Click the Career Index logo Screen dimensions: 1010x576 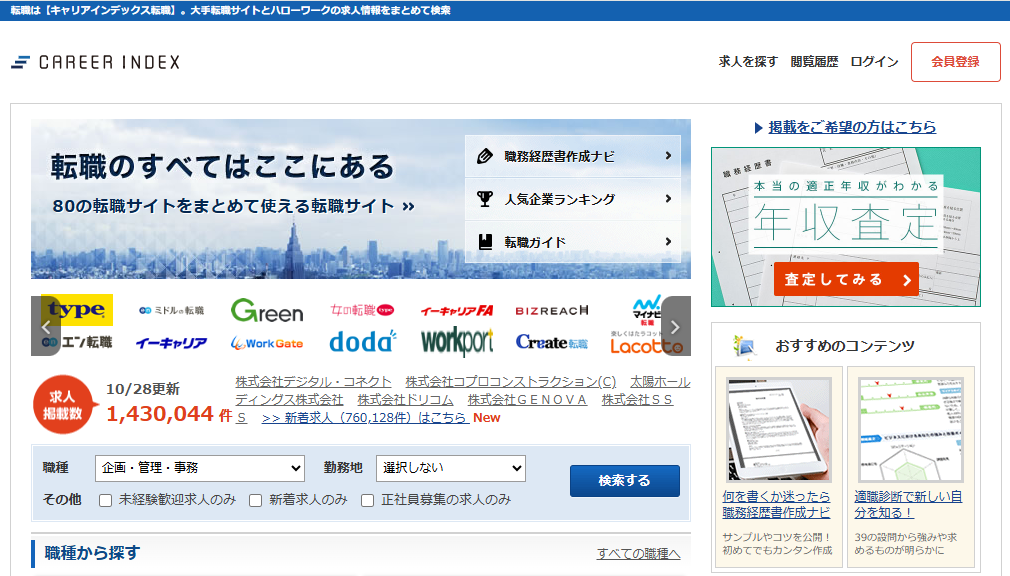[x=96, y=62]
